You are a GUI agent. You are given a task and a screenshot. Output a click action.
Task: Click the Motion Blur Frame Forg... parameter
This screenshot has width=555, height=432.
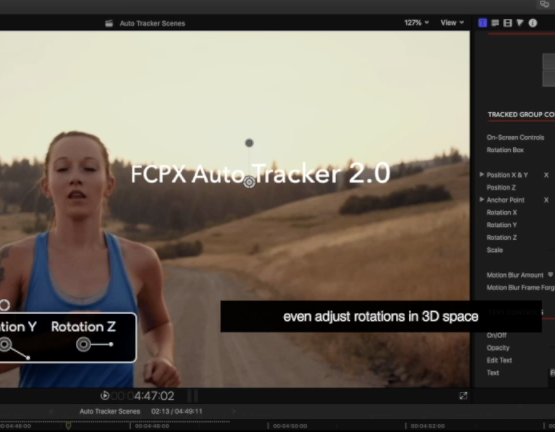click(x=520, y=288)
